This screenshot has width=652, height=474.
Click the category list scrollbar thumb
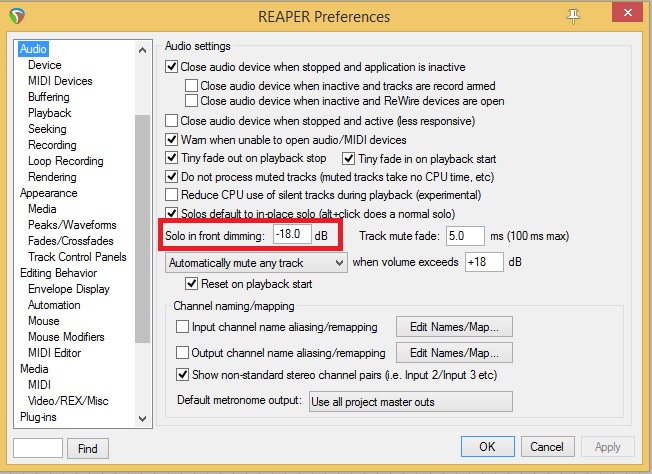tap(142, 229)
